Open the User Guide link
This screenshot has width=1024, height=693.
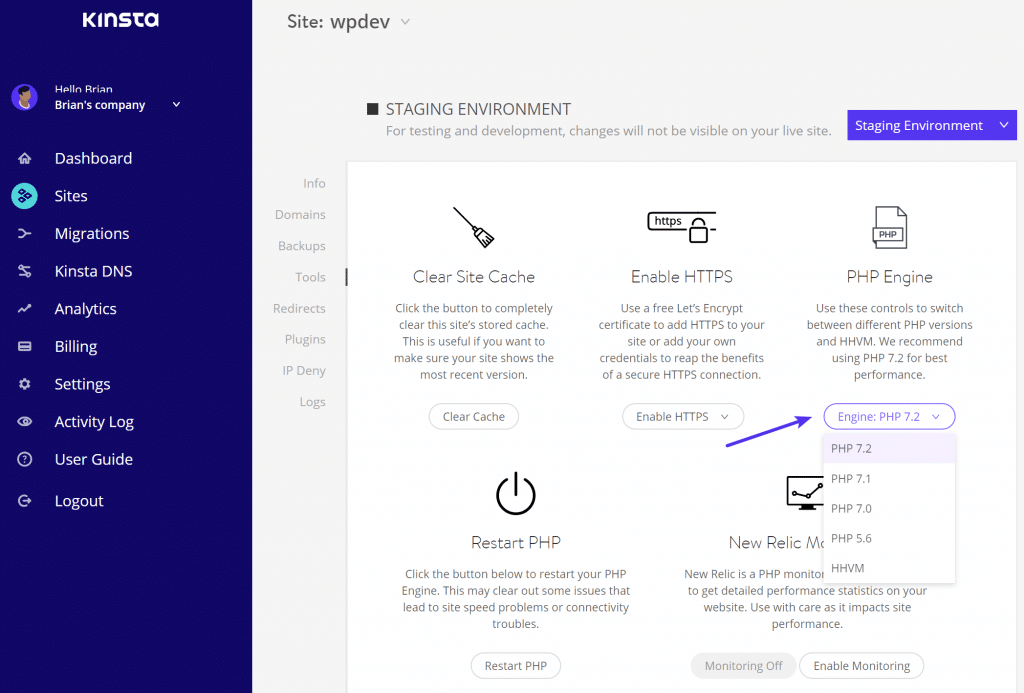click(x=94, y=459)
